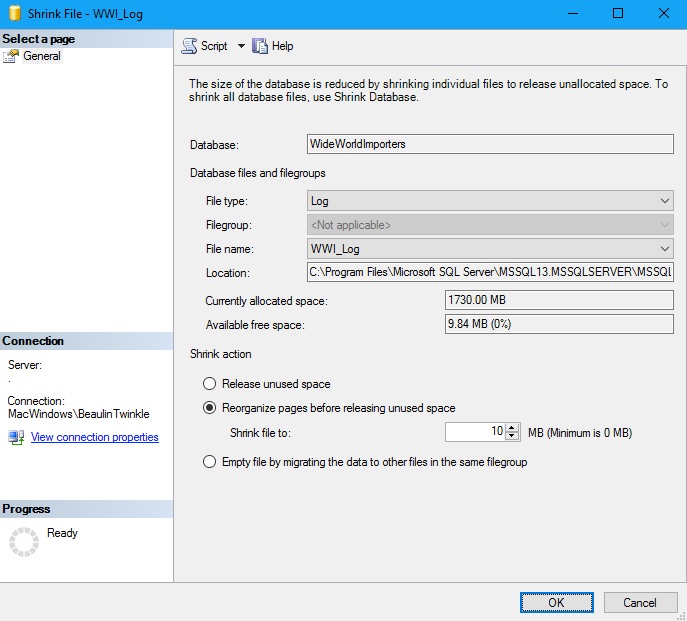This screenshot has height=621, width=687.
Task: Select the General page icon
Action: [x=11, y=57]
